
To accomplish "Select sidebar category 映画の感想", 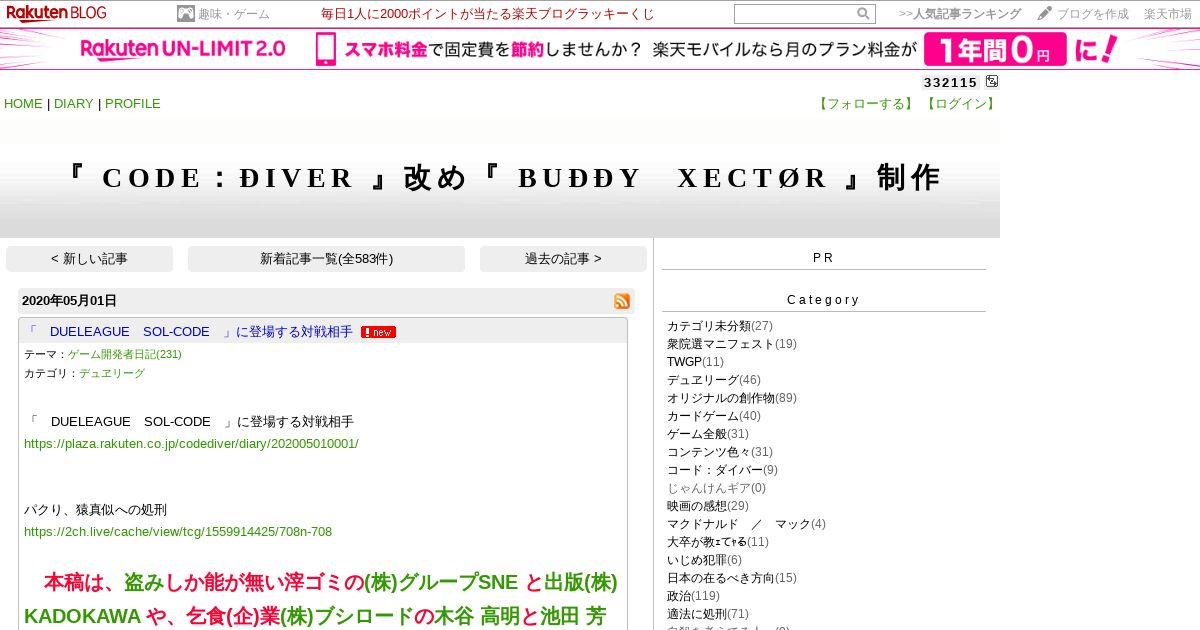I will (696, 506).
